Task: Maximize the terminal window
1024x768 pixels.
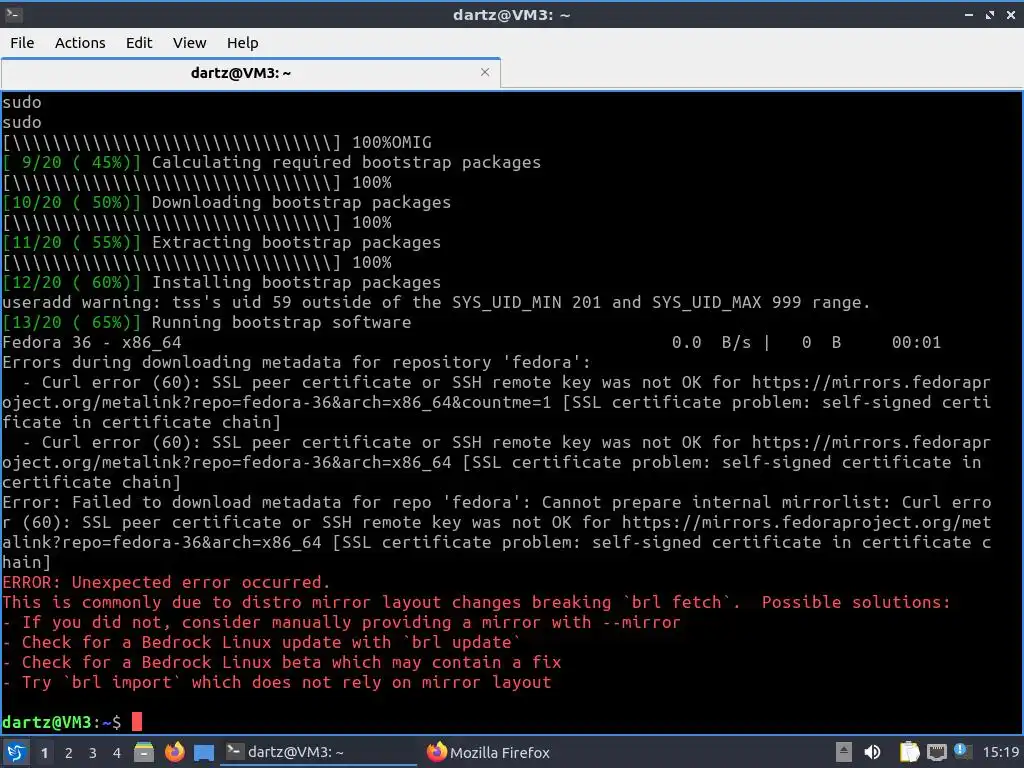Action: (990, 14)
